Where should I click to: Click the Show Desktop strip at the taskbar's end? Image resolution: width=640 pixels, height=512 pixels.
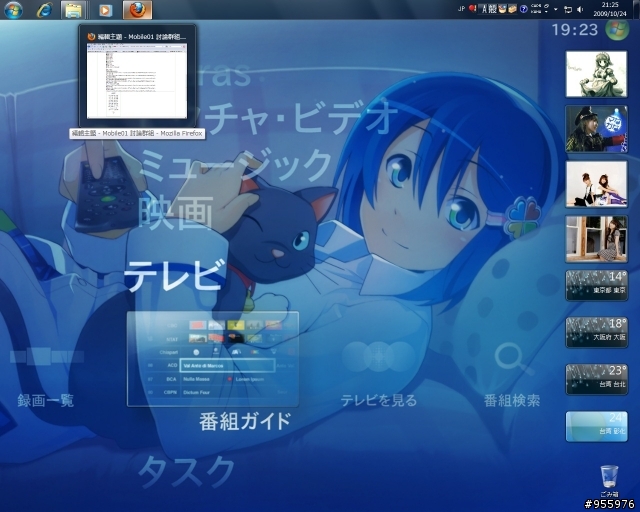(636, 10)
